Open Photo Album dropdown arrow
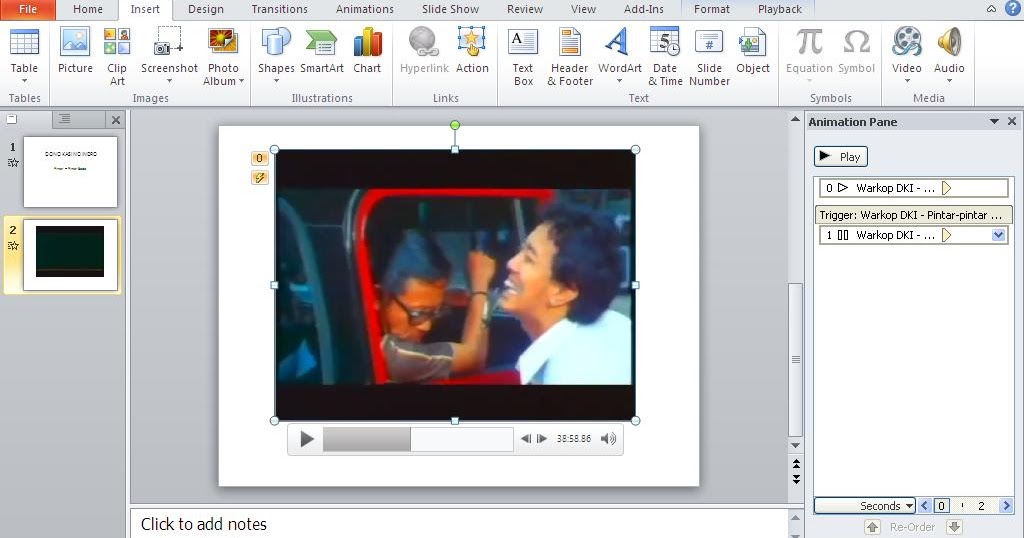Image resolution: width=1024 pixels, height=538 pixels. [241, 81]
